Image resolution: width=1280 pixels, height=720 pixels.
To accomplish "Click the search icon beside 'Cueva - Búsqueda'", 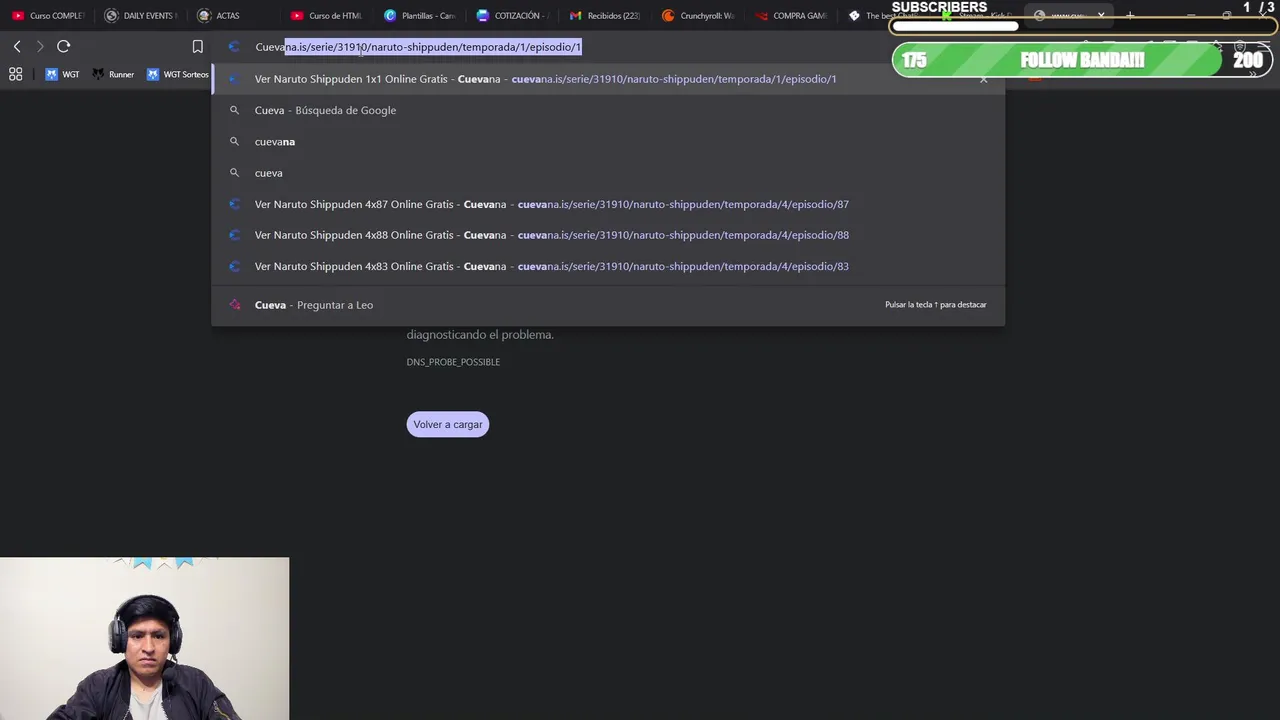I will pos(235,110).
